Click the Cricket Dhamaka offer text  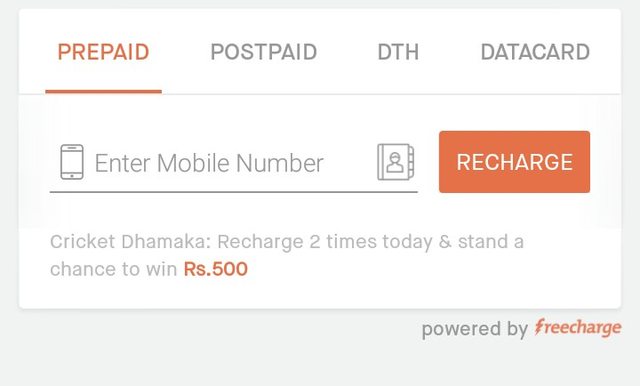click(287, 255)
